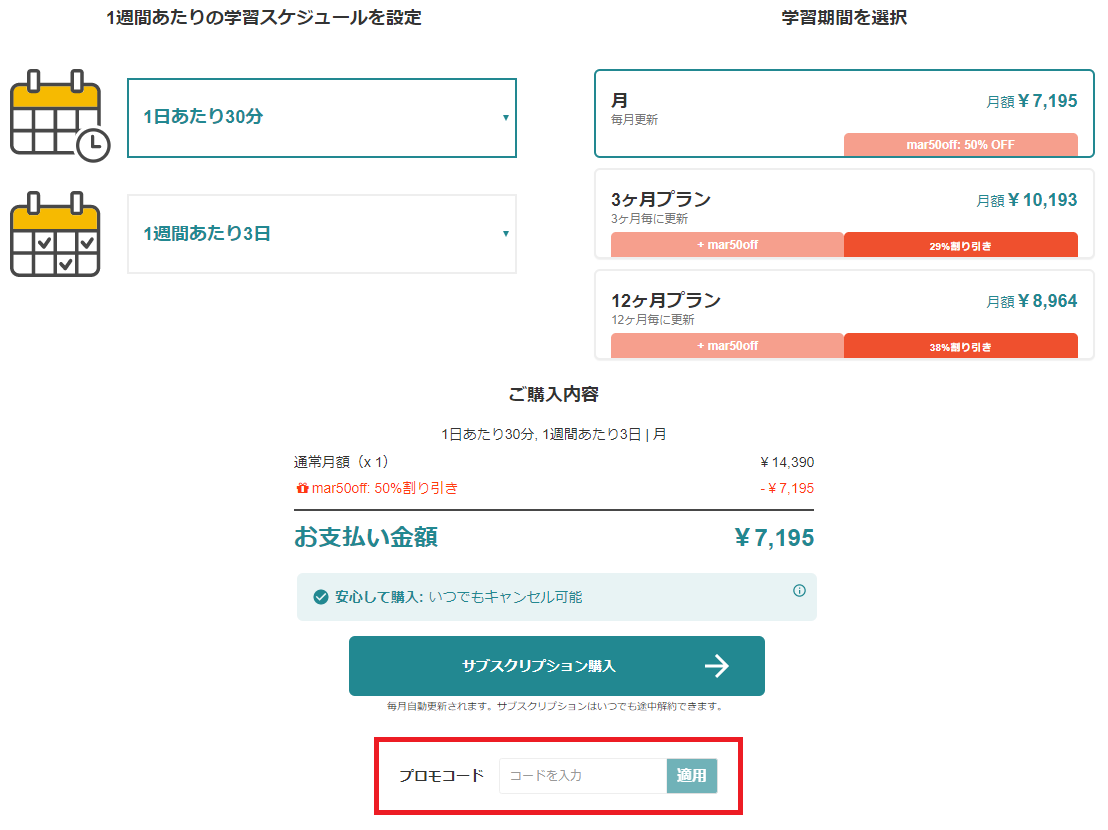Focus the コードを入力 promo code field

coord(583,776)
